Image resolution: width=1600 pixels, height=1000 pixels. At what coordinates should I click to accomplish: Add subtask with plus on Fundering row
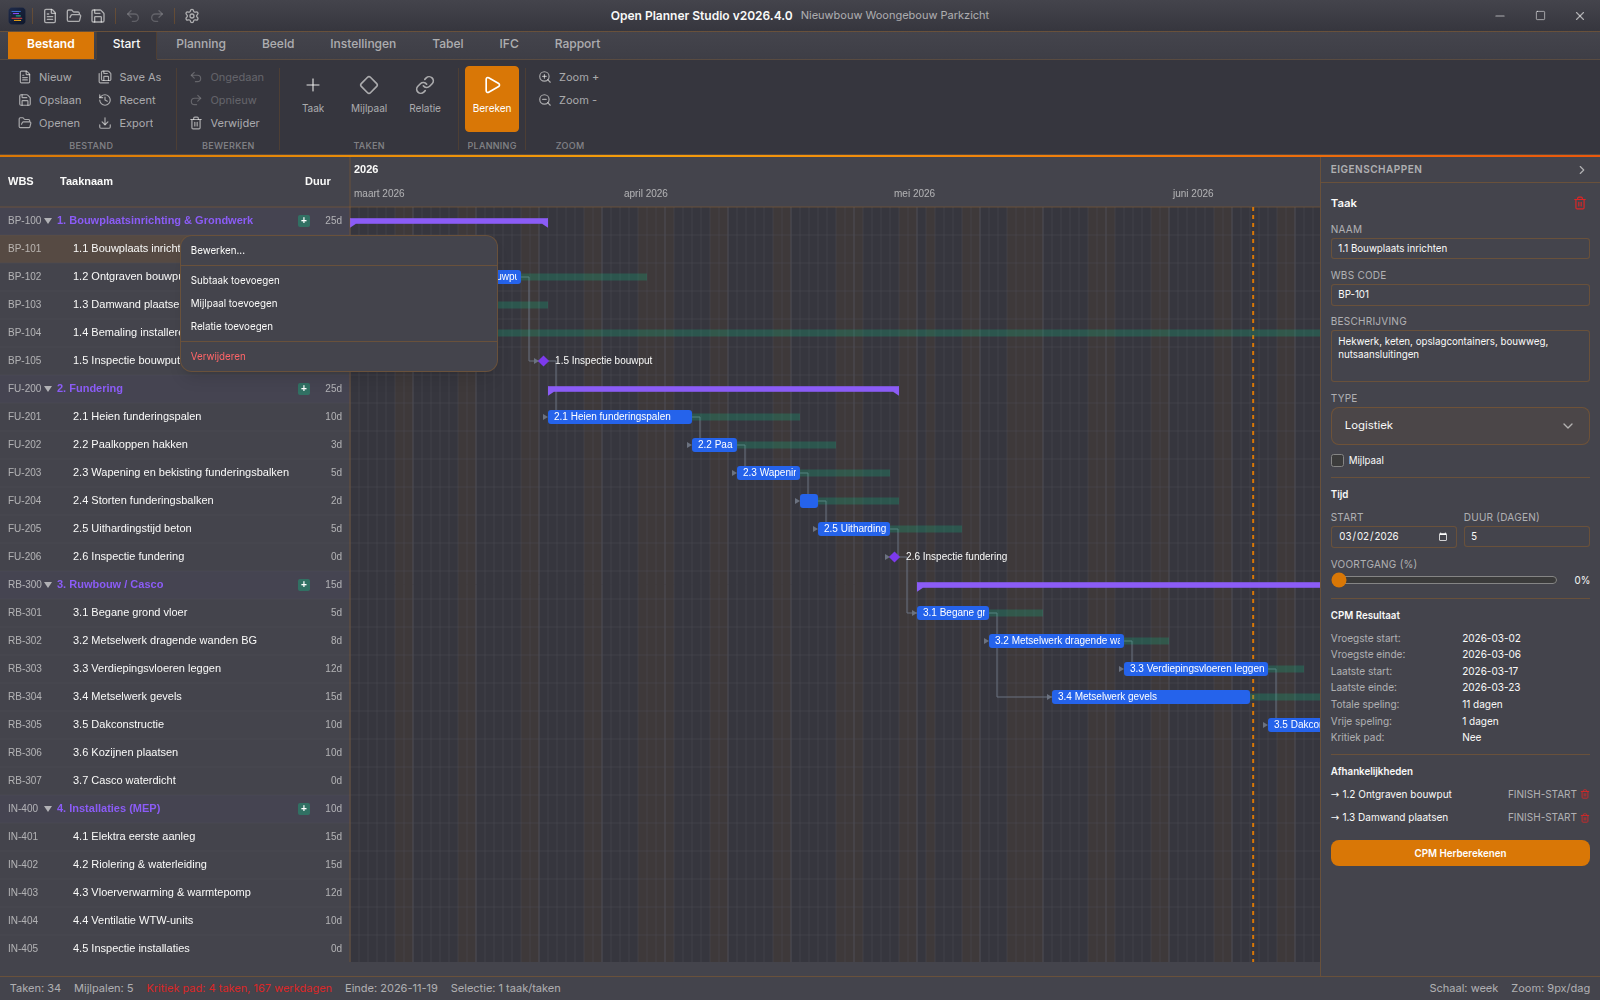(304, 388)
